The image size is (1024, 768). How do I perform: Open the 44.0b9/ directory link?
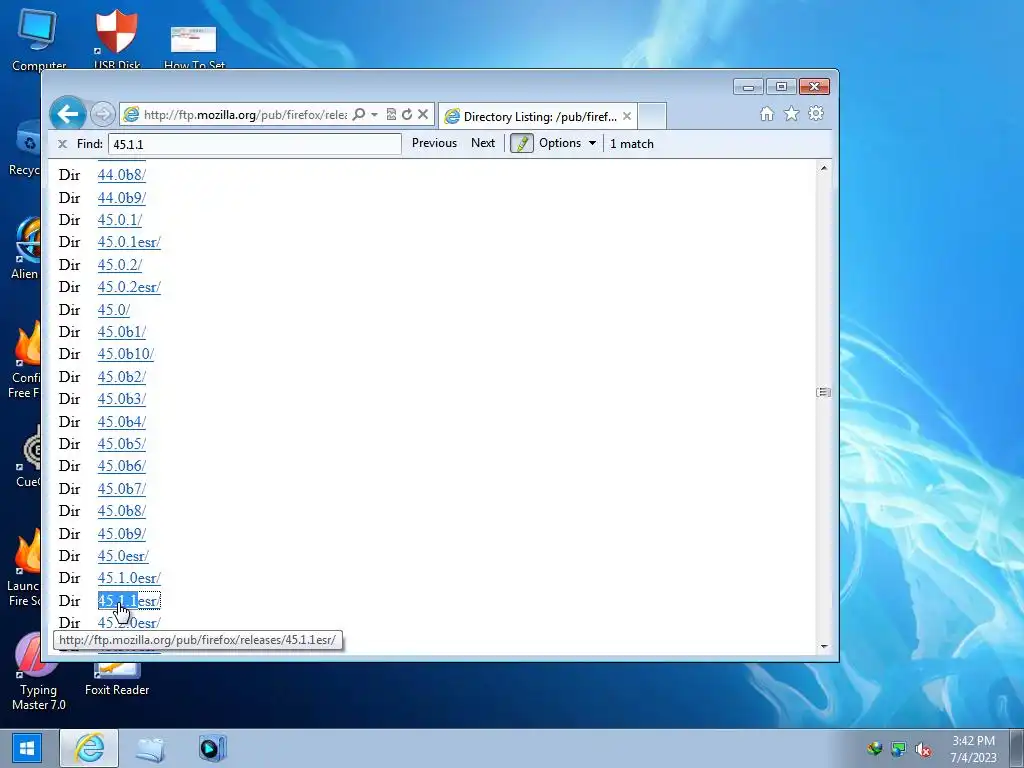point(121,197)
